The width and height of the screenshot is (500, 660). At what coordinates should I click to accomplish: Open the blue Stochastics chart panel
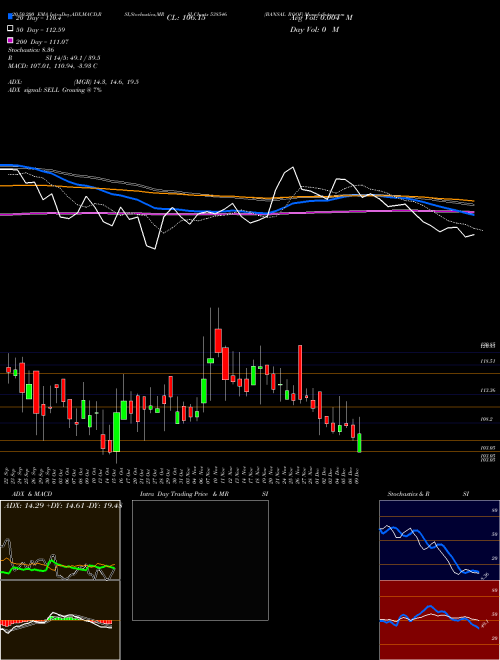[439, 540]
